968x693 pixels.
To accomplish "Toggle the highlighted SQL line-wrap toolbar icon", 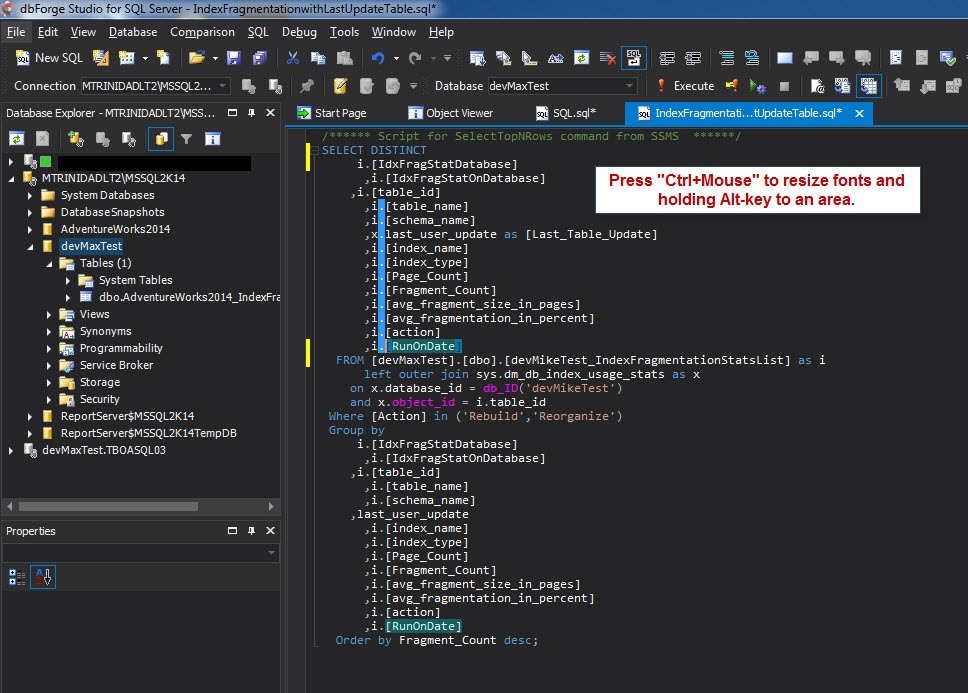I will pos(634,58).
